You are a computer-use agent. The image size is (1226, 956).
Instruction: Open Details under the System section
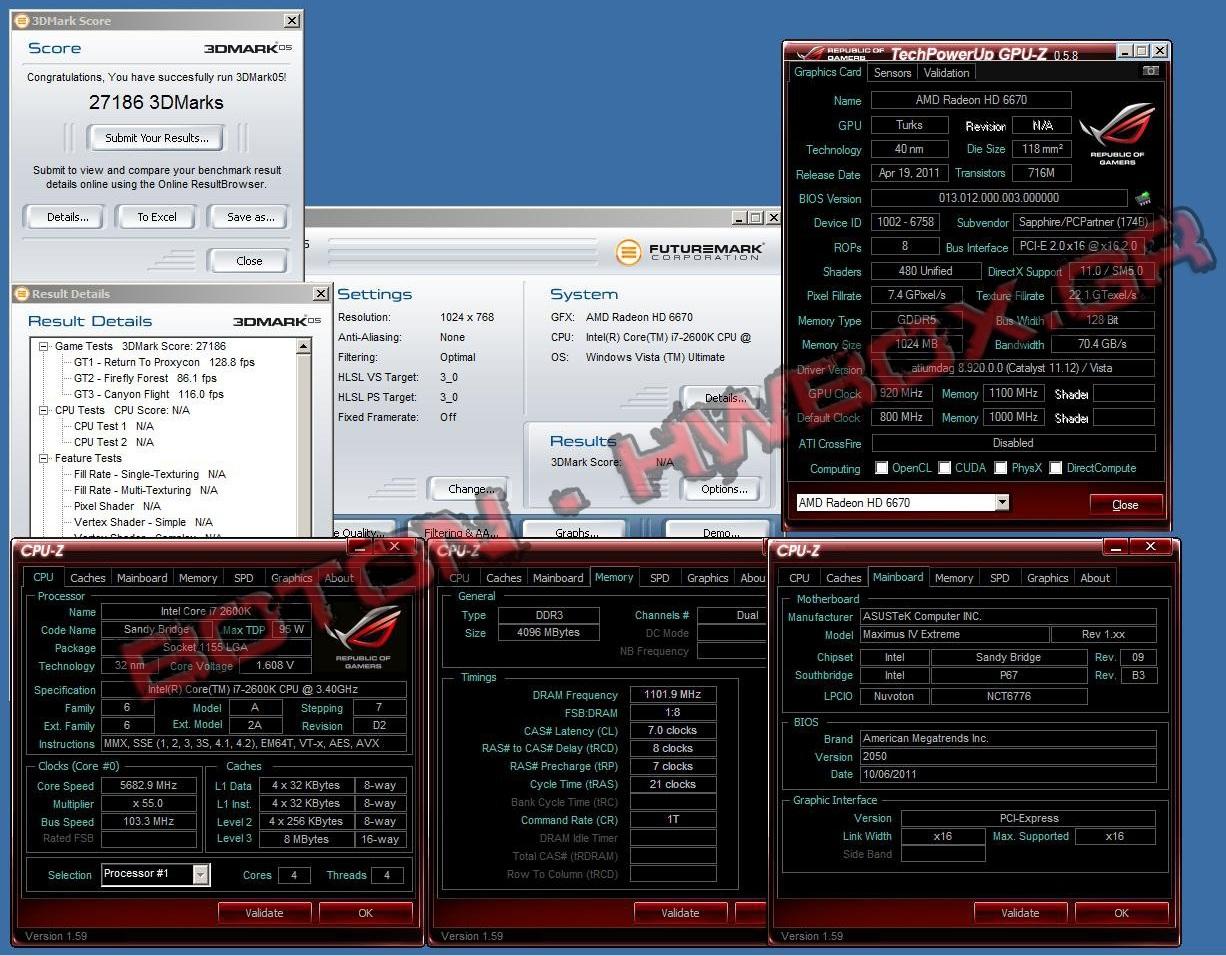tap(725, 398)
